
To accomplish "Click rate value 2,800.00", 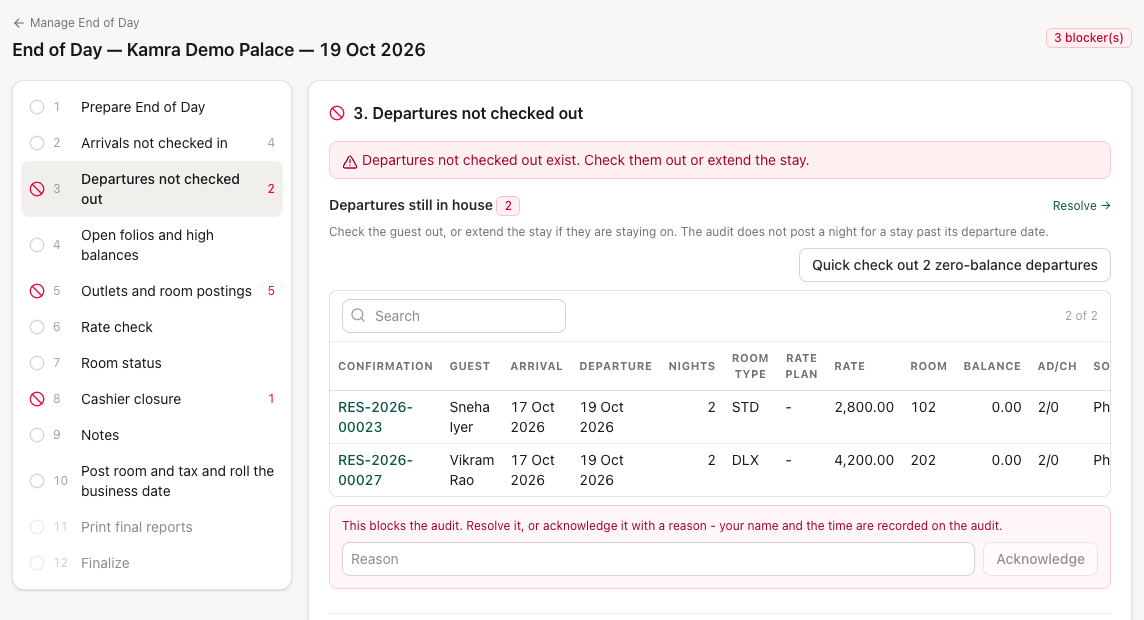I will click(864, 407).
